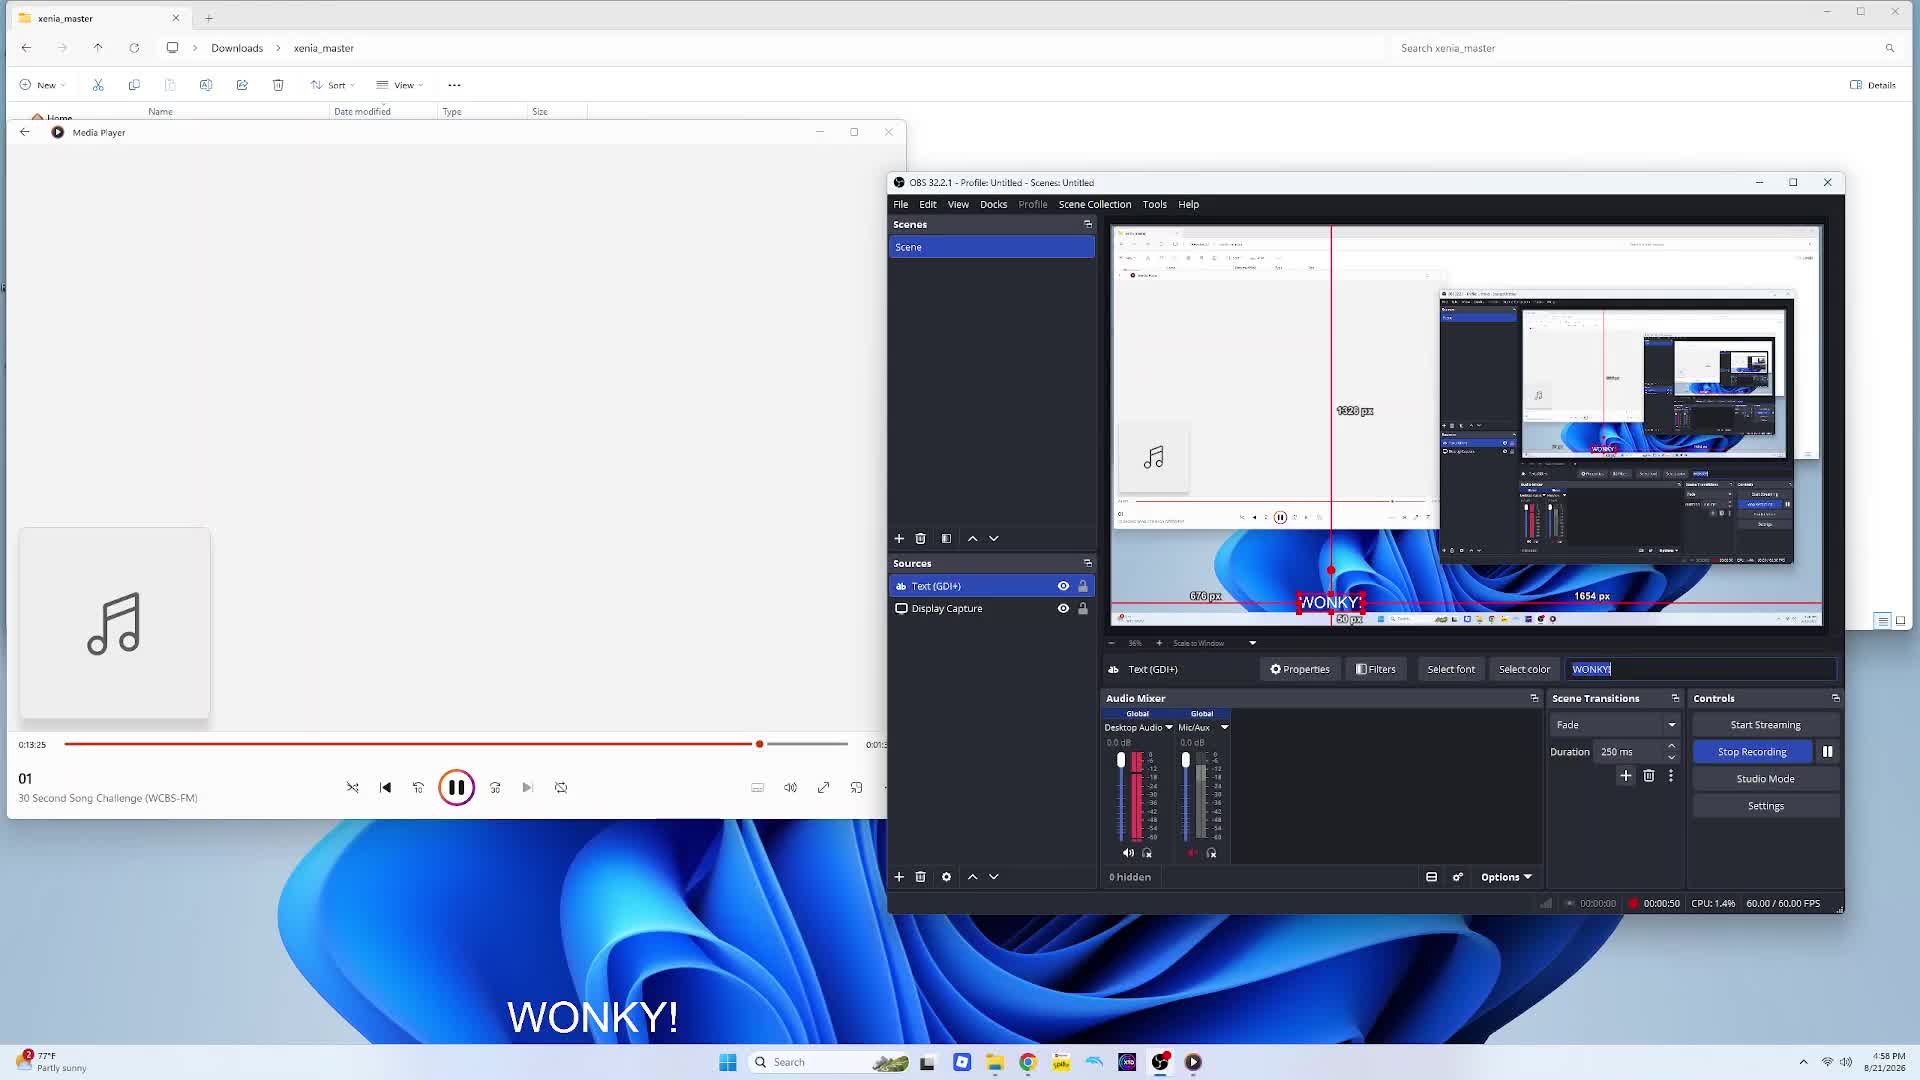Viewport: 1920px width, 1080px height.
Task: Lock the Text (GDI+) source
Action: click(1082, 586)
